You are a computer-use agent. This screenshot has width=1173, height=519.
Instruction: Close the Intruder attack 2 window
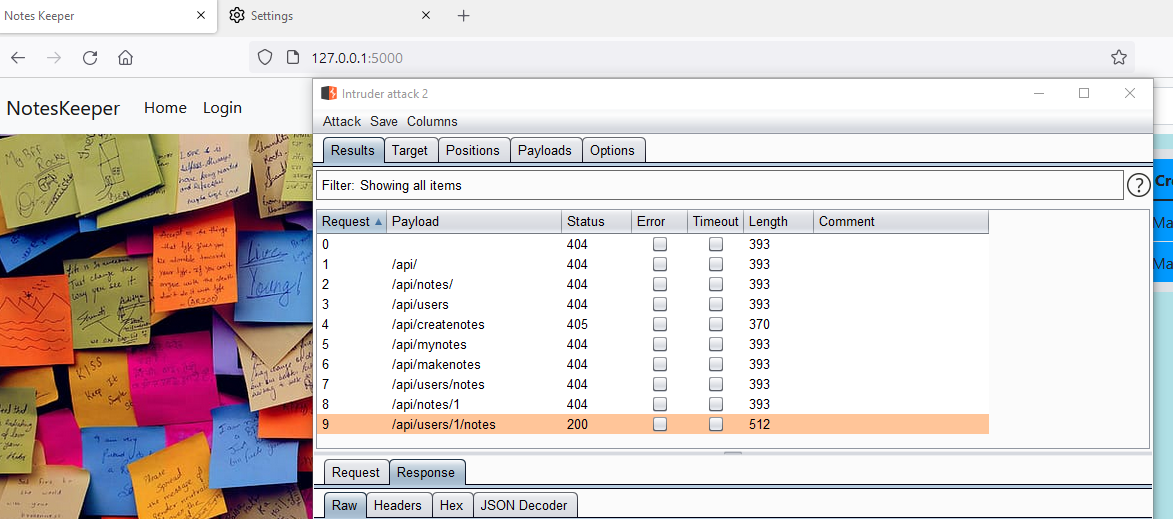1130,93
